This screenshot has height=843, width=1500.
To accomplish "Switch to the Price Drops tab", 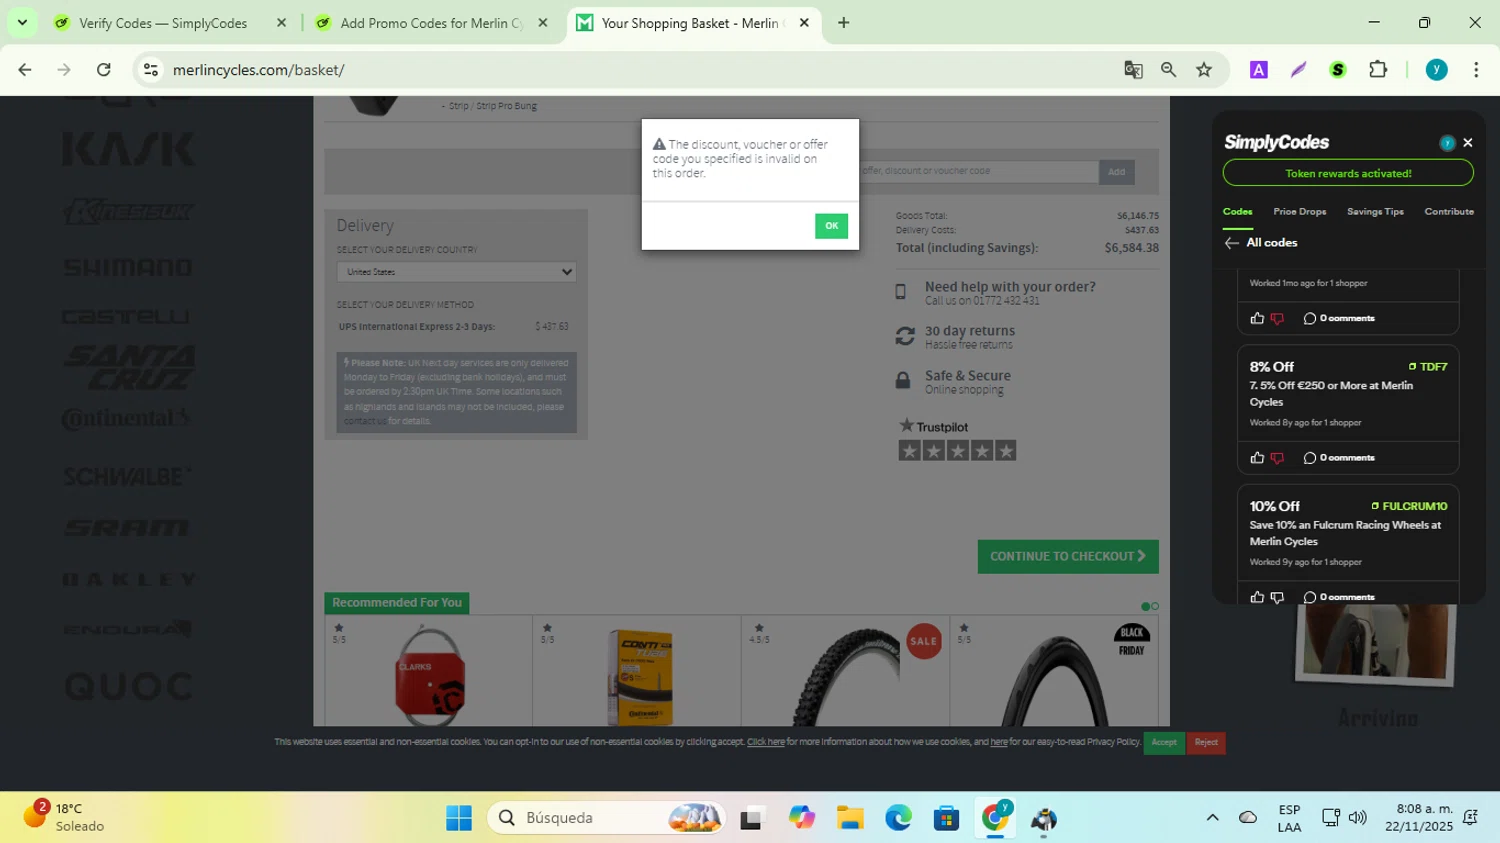I will point(1300,212).
